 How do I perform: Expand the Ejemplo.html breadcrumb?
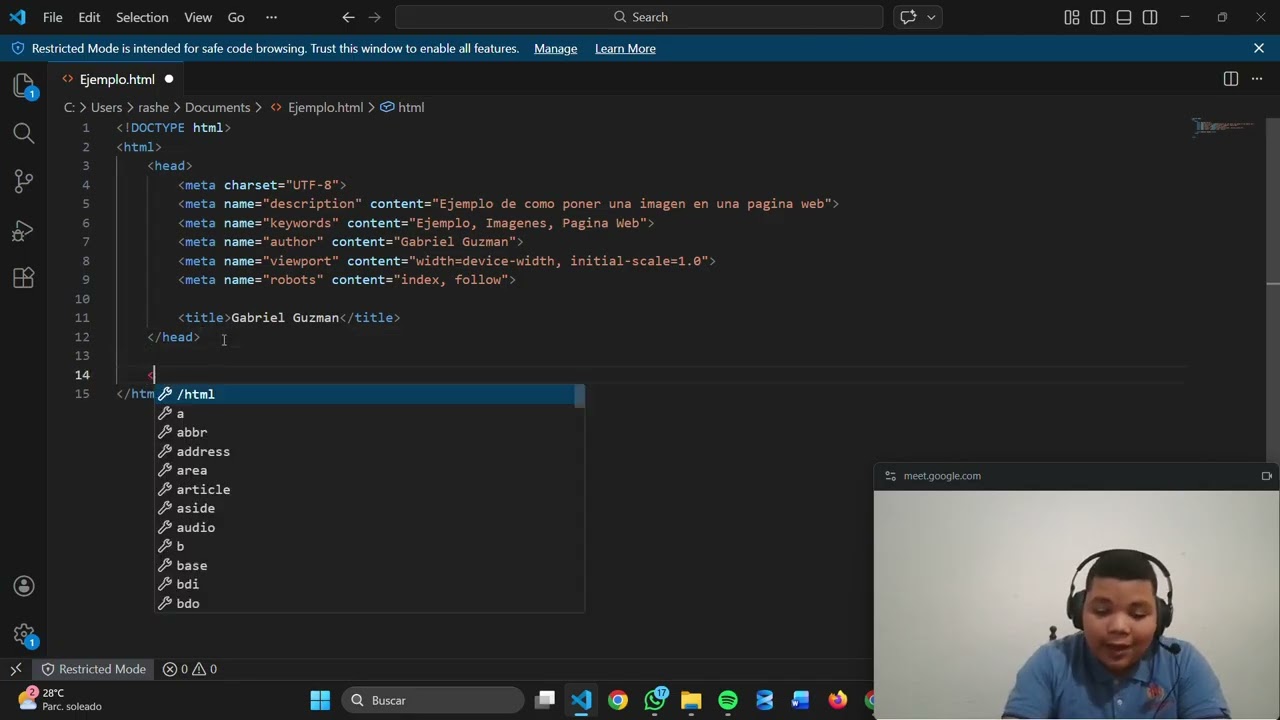316,107
